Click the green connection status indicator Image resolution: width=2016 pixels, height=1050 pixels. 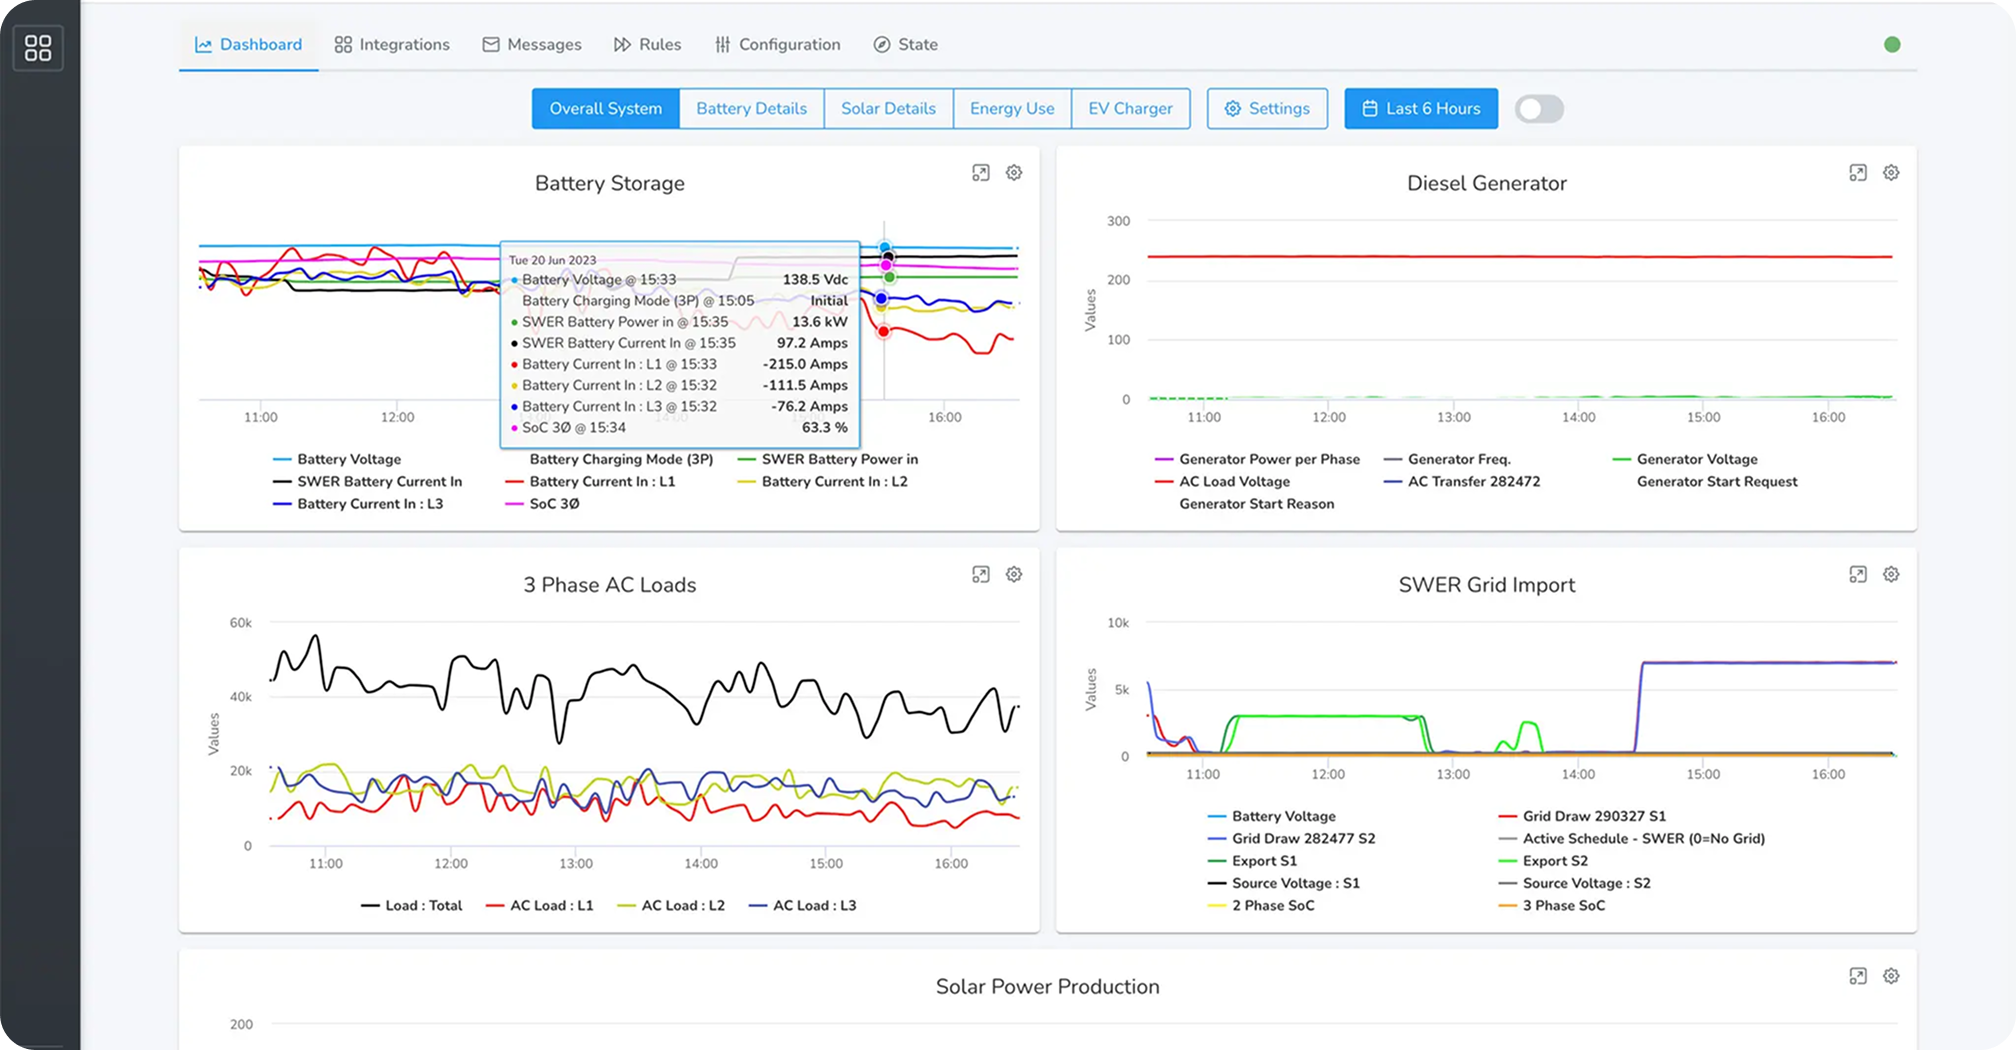(1892, 44)
